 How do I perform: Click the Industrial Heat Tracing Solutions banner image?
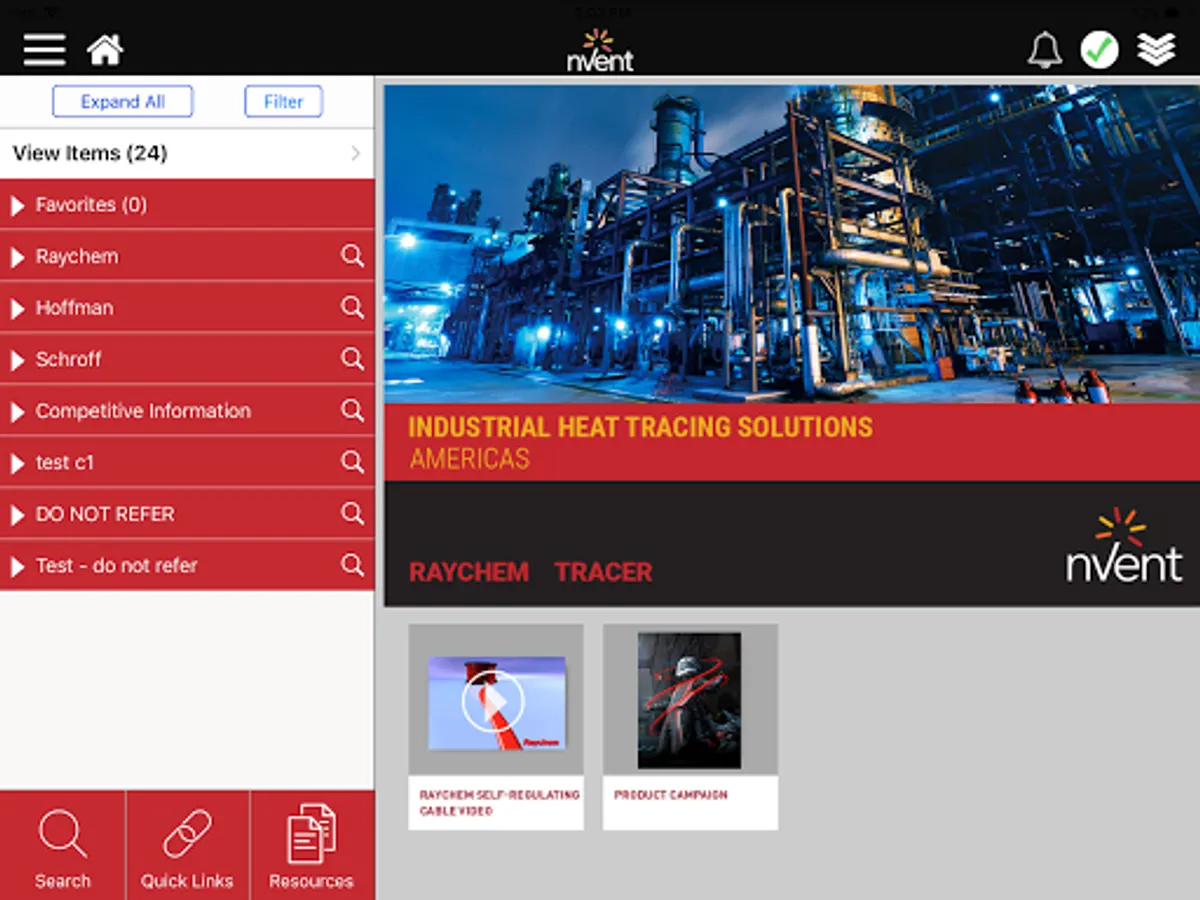tap(792, 244)
